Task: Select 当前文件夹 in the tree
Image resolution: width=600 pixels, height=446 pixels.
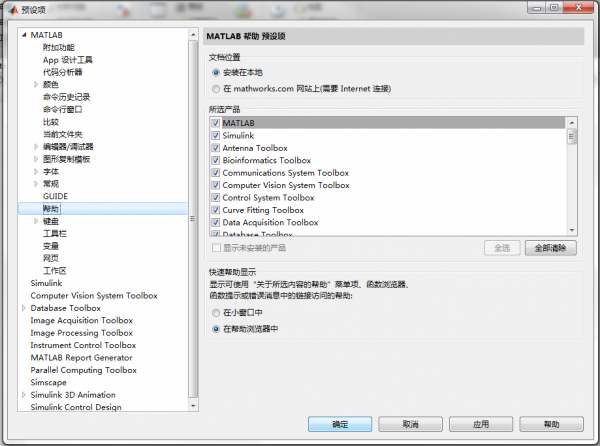Action: [63, 134]
